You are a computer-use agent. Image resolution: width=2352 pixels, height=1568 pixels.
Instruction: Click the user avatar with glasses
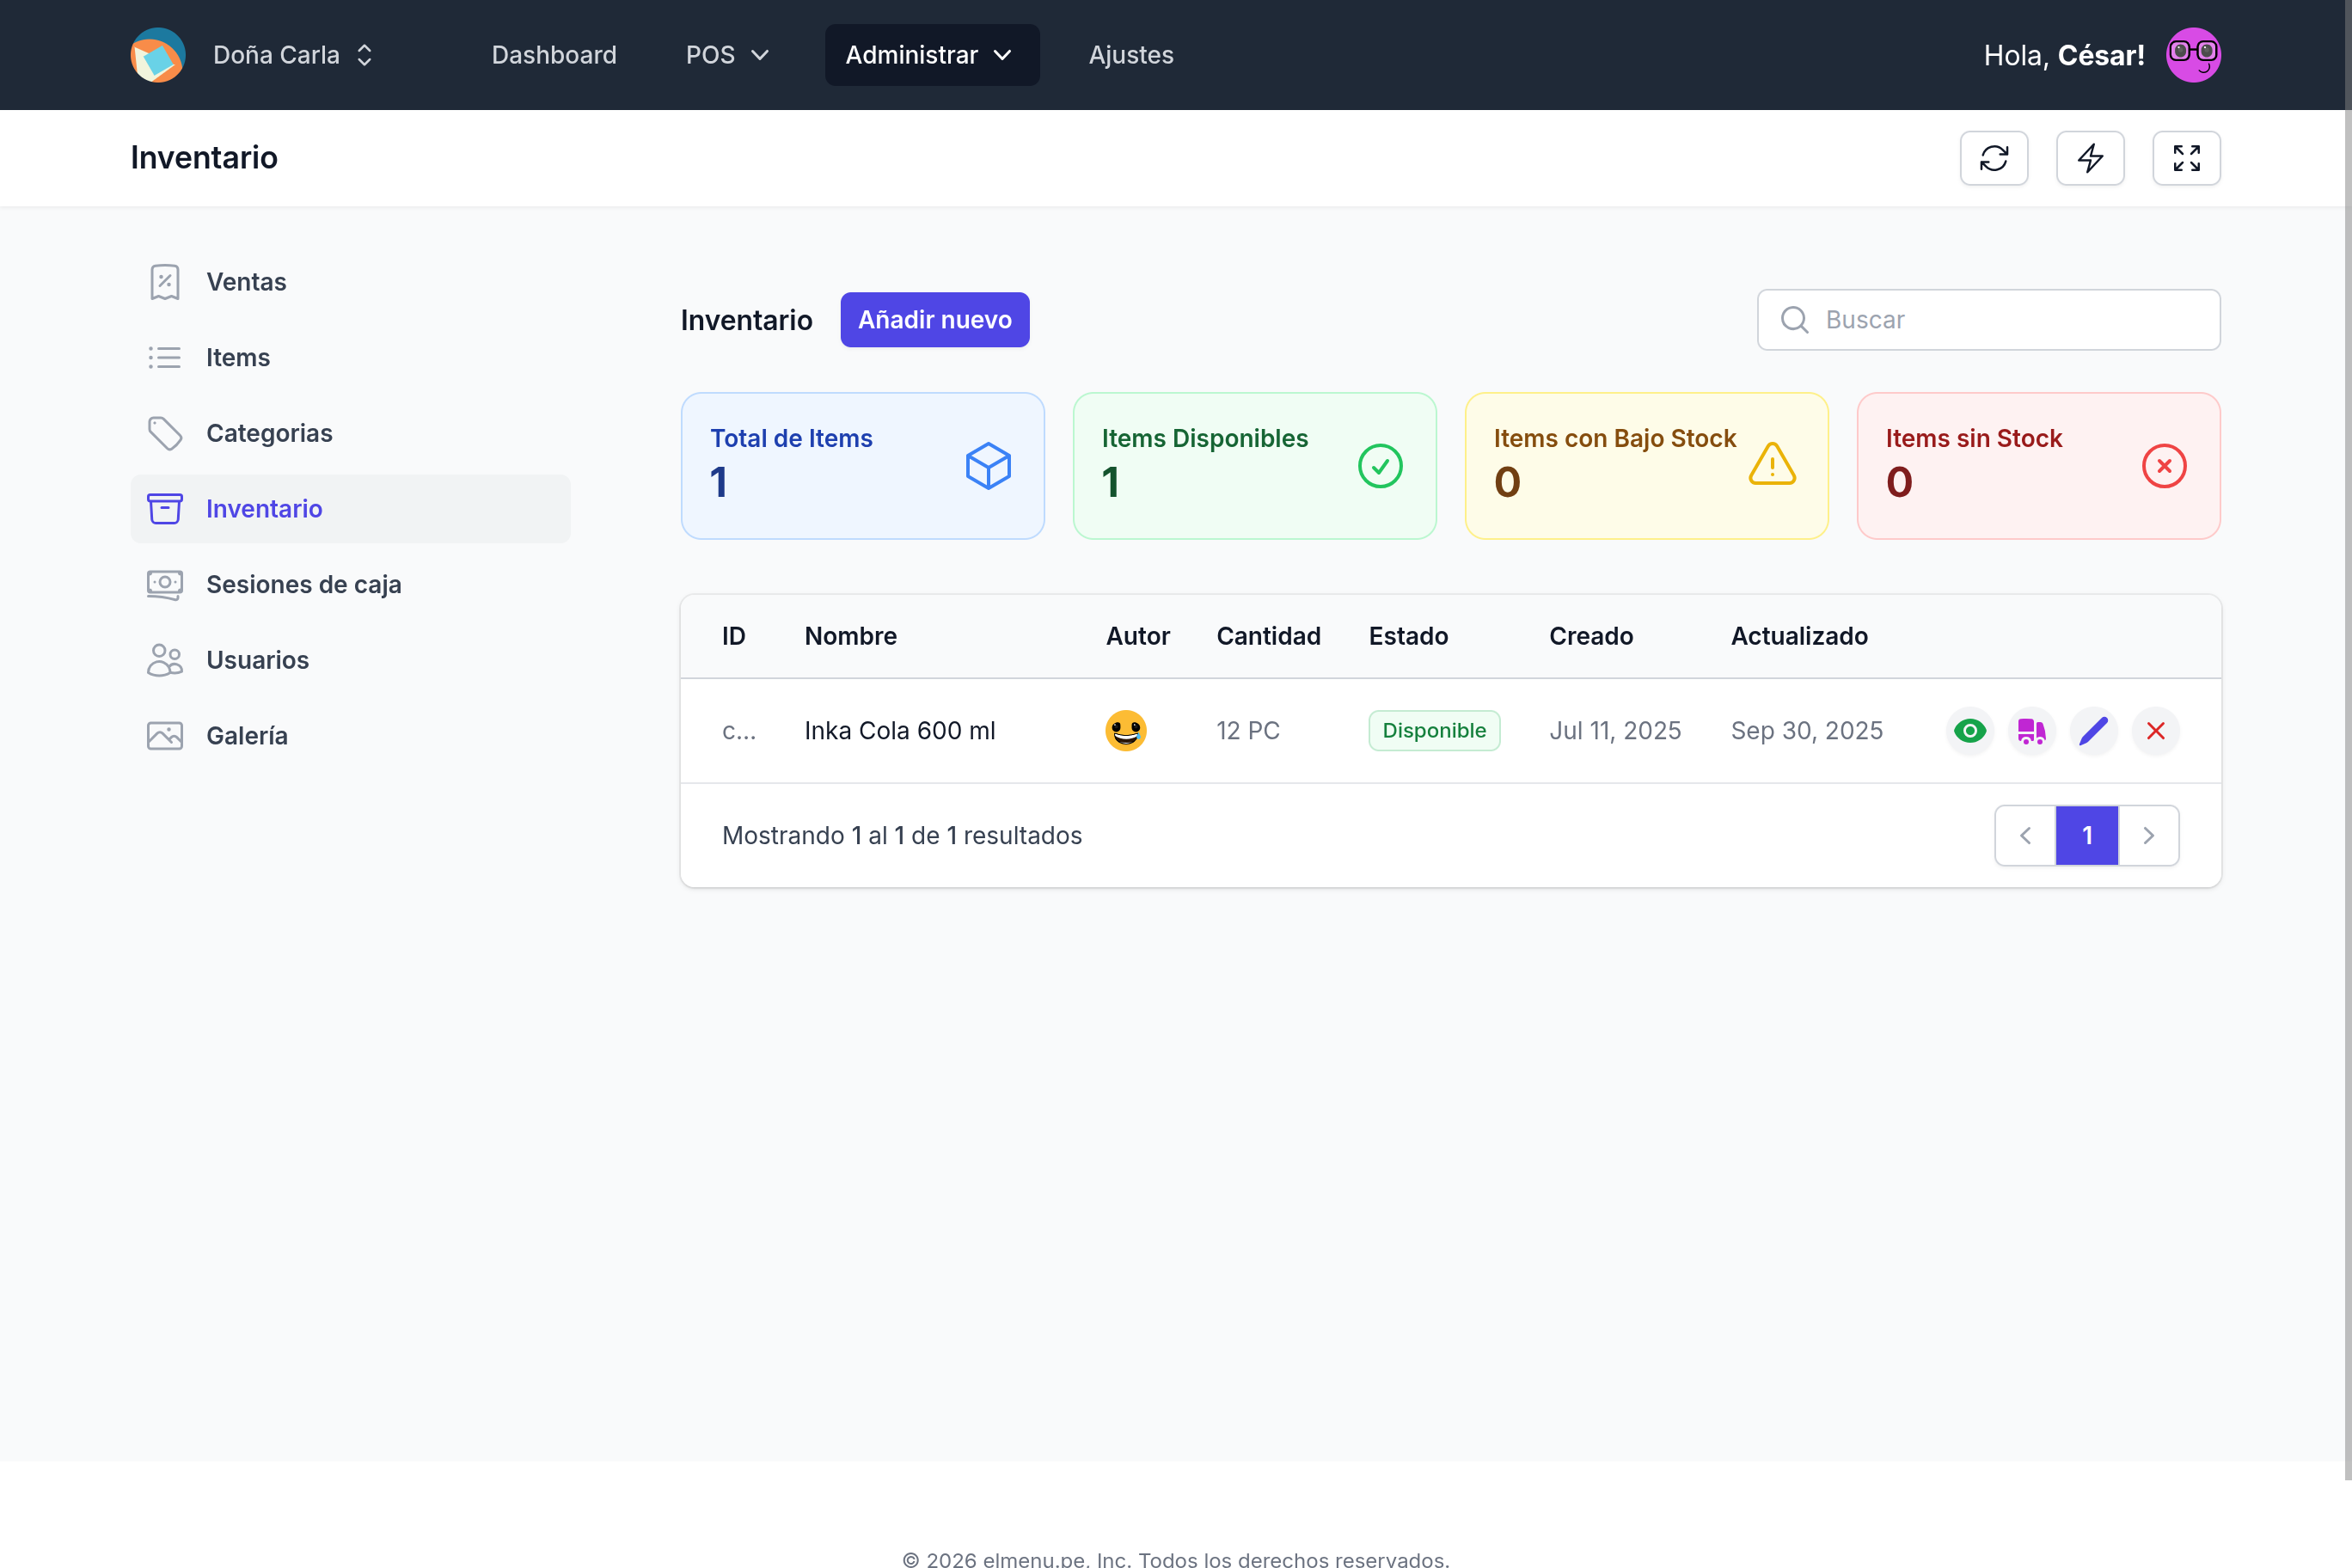2193,55
